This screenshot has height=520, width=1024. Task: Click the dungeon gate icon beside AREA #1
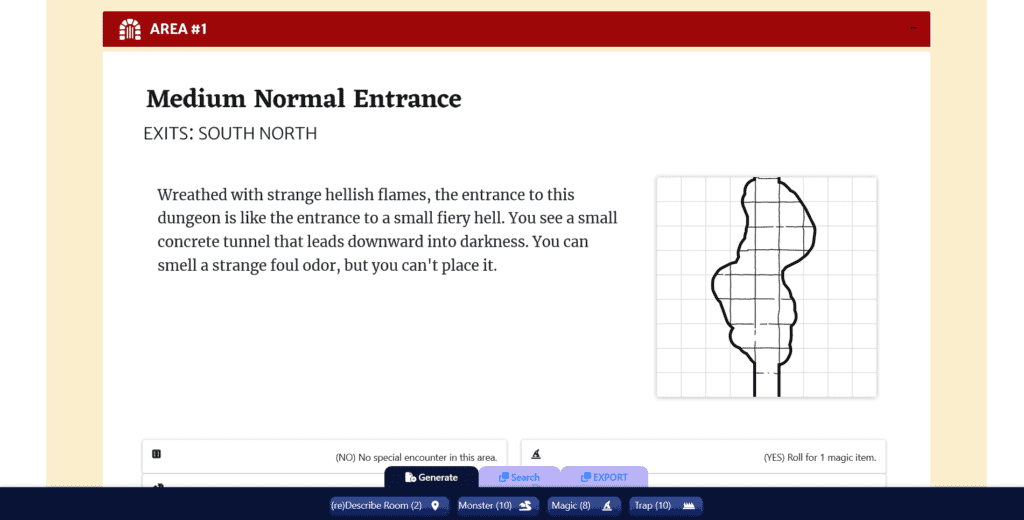[130, 29]
